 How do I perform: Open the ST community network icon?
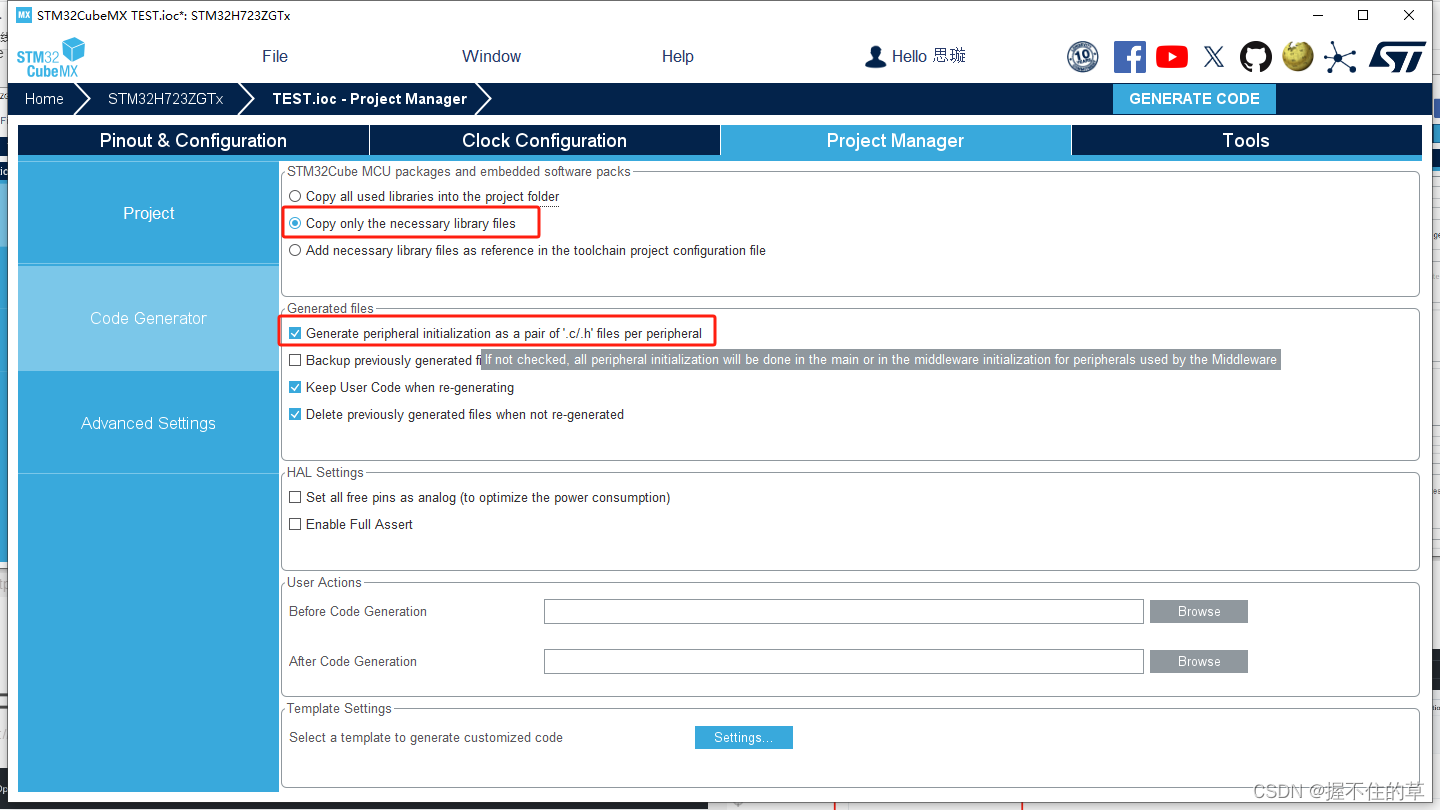point(1340,57)
